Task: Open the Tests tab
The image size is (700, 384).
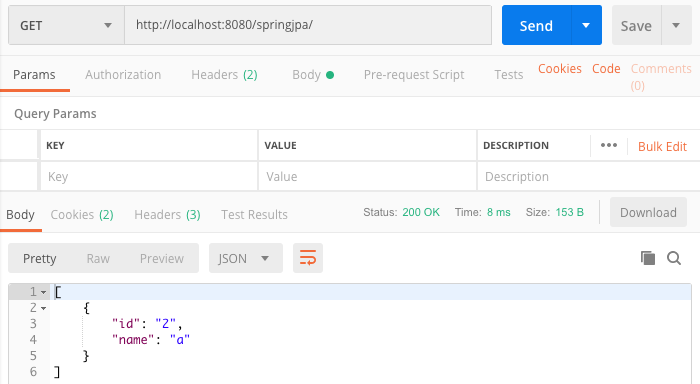Action: 508,75
